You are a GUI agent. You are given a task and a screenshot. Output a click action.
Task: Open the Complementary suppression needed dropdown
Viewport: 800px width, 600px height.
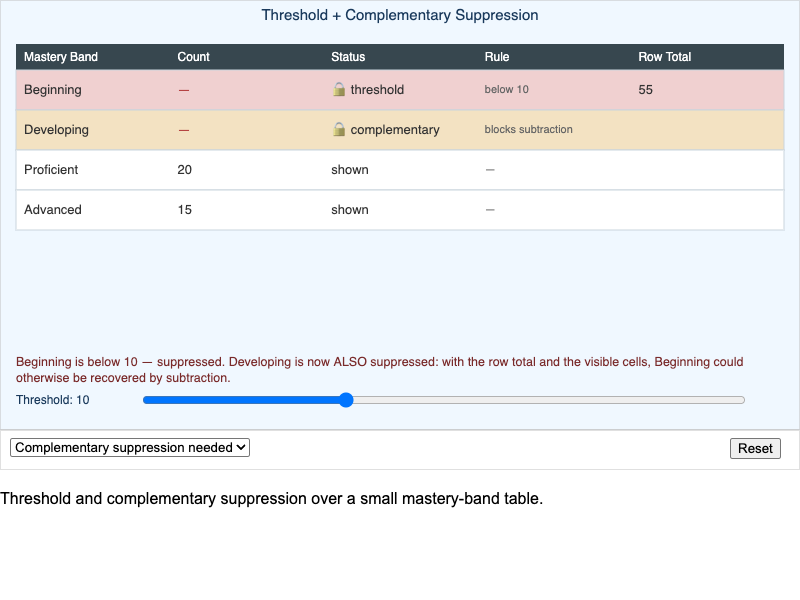[130, 447]
